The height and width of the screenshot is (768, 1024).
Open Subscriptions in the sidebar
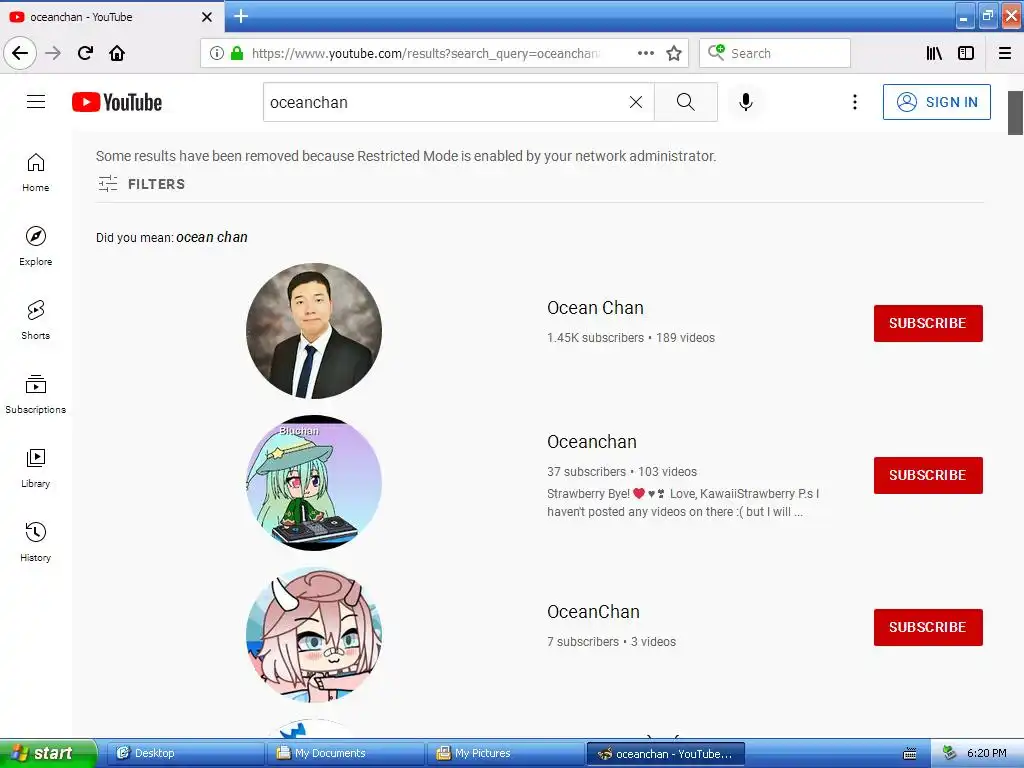36,394
